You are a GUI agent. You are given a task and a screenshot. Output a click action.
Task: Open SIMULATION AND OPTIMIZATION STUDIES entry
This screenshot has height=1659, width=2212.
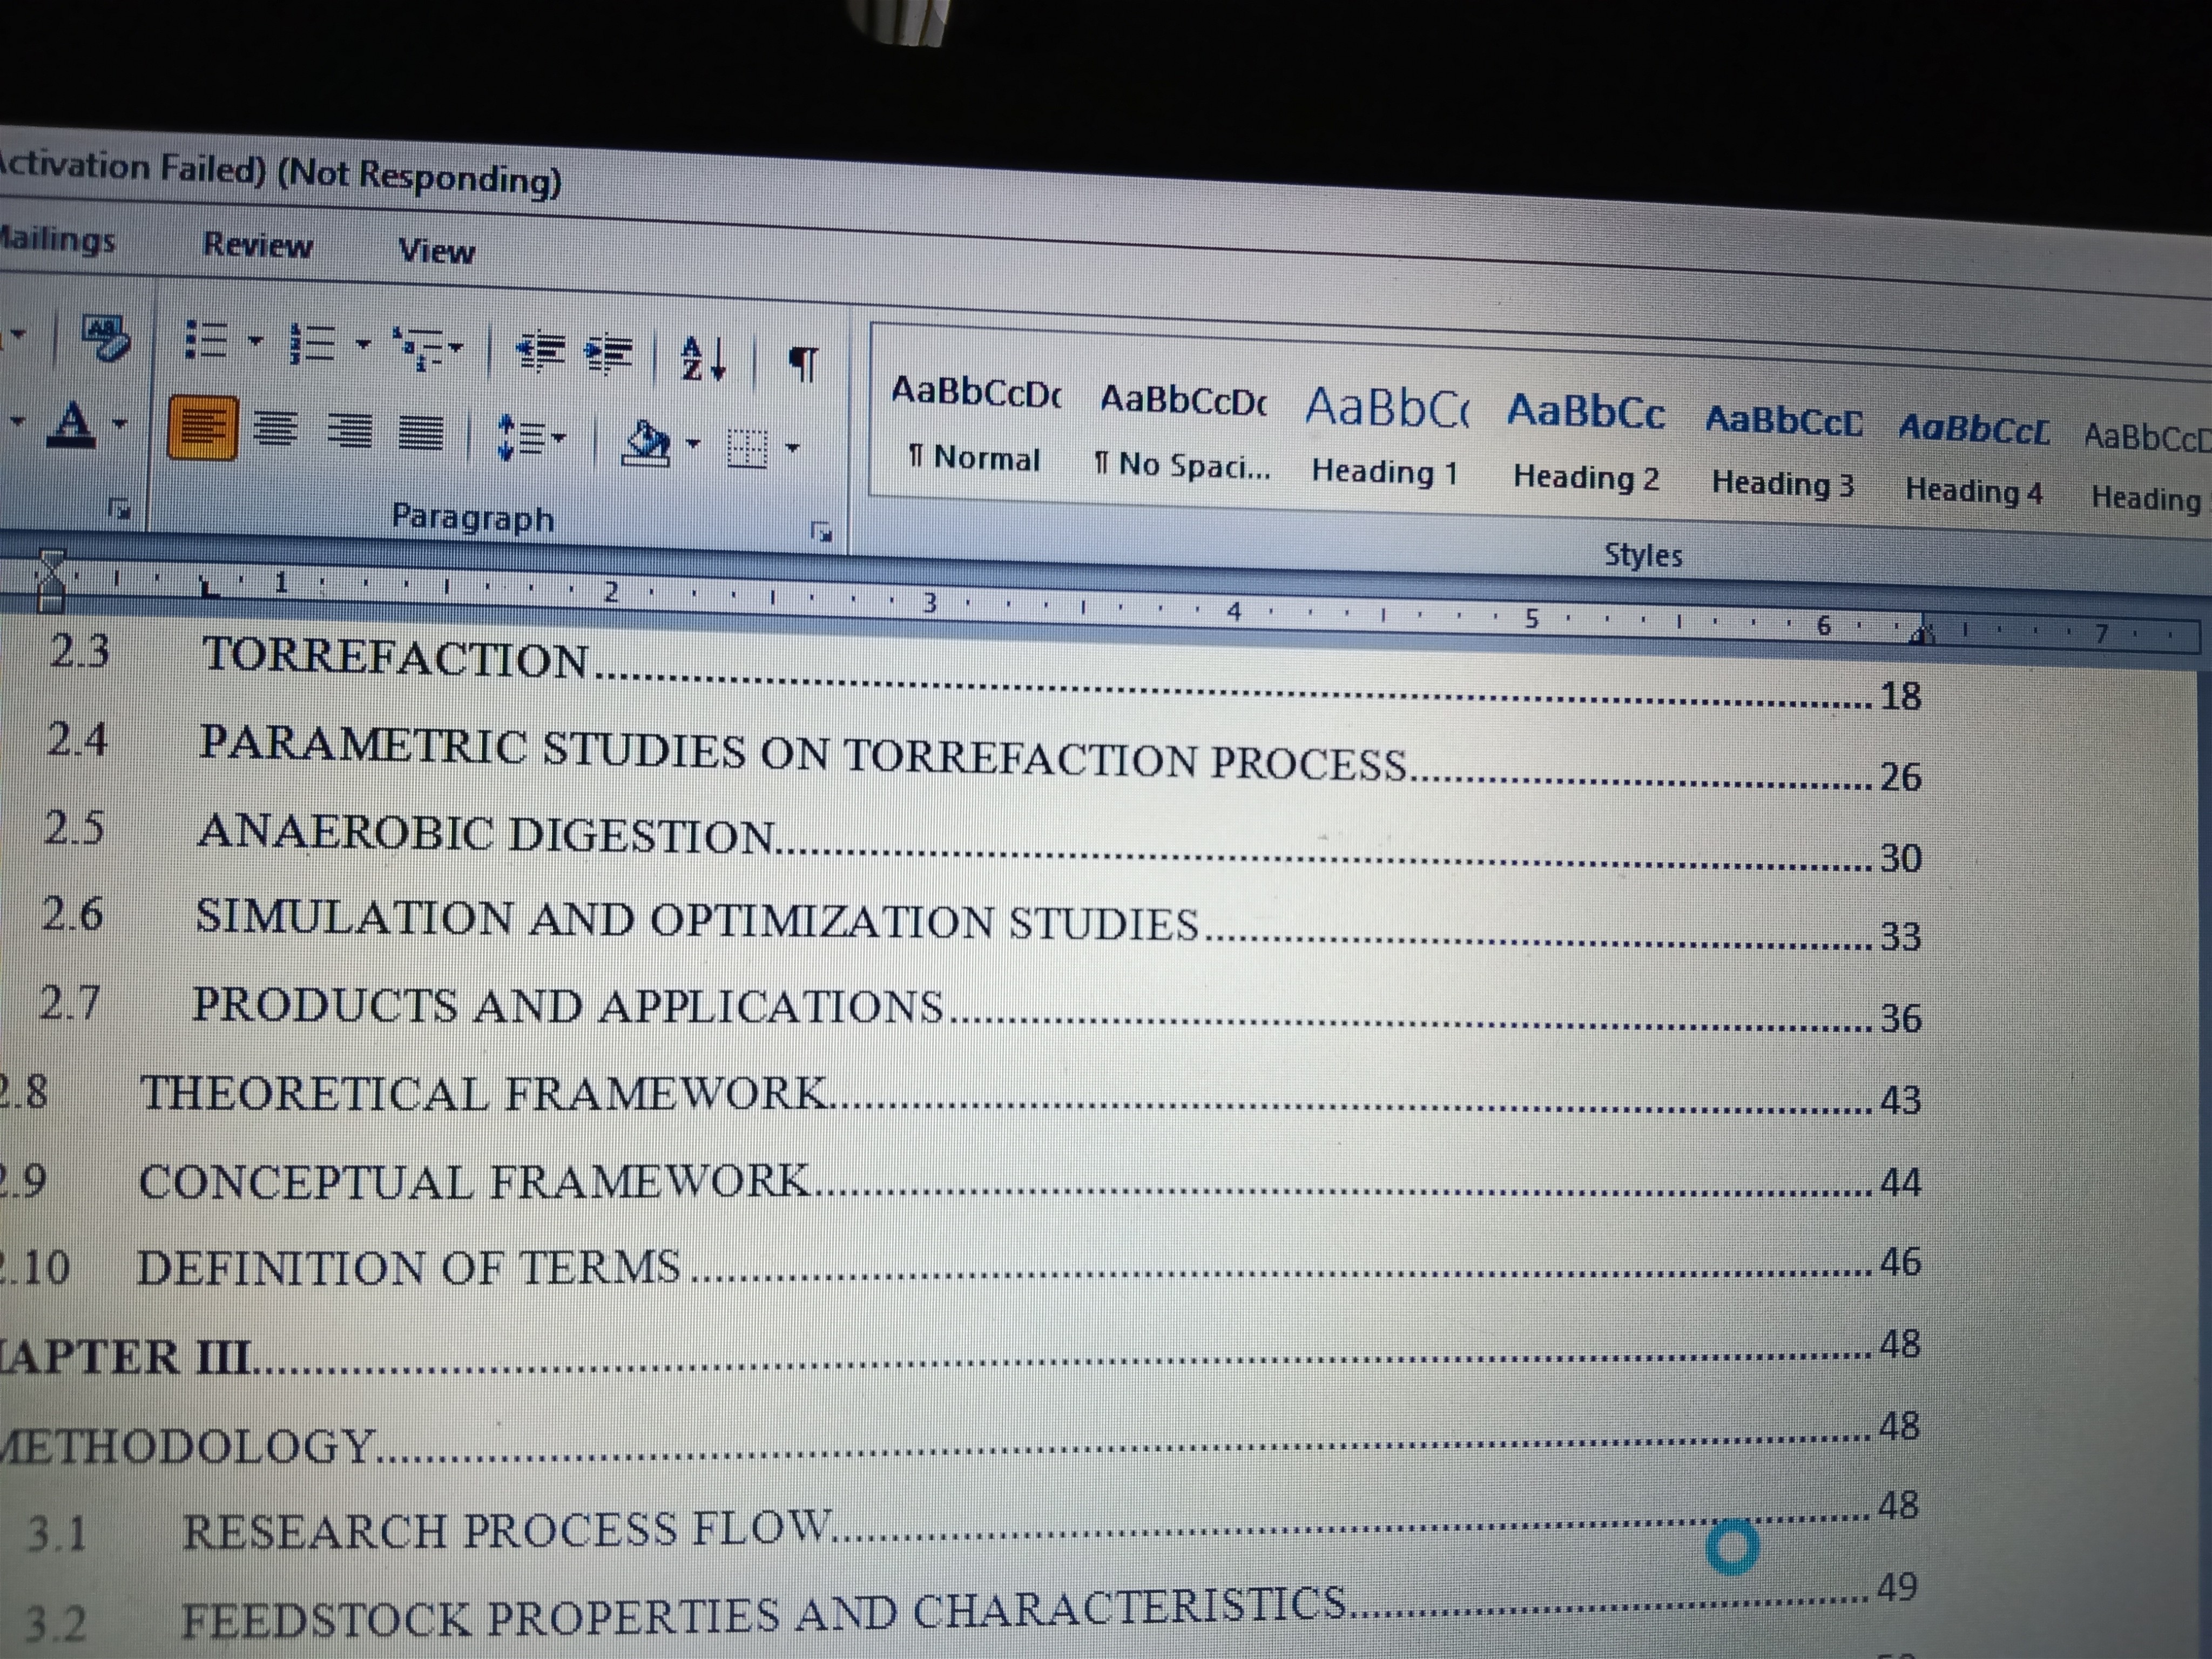point(981,925)
